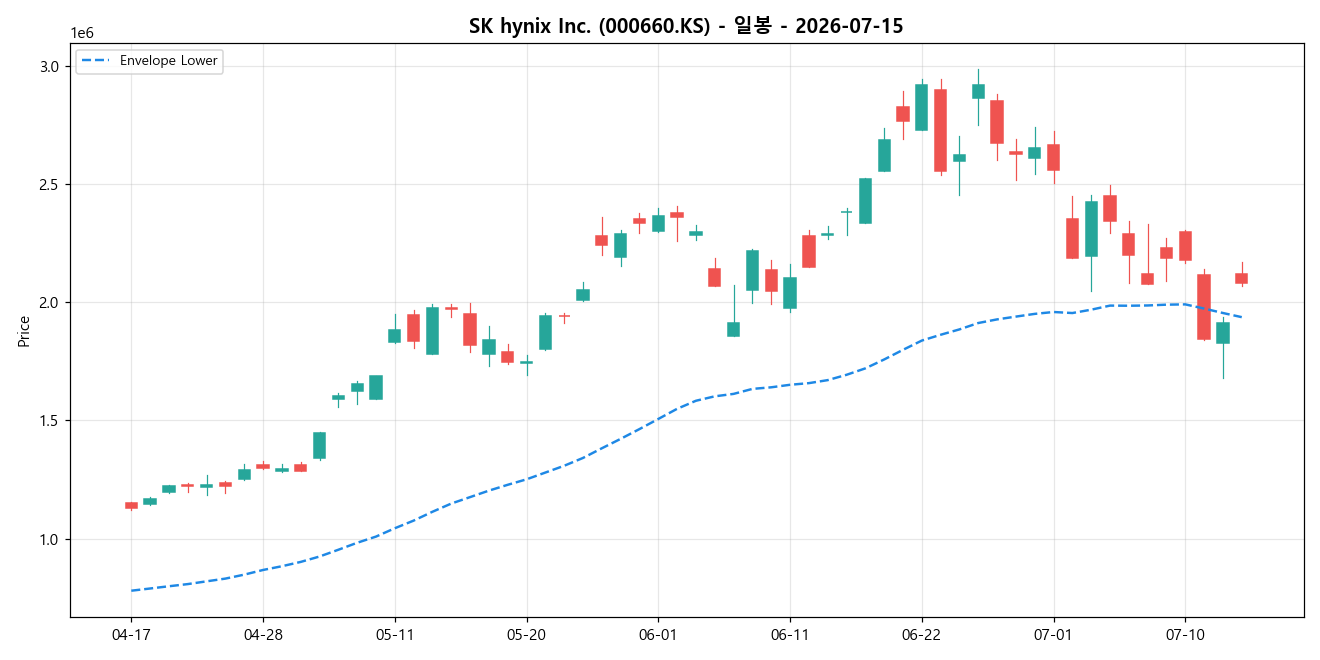This screenshot has height=660, width=1320.
Task: Click the last red candlestick on the right
Action: (x=1241, y=278)
